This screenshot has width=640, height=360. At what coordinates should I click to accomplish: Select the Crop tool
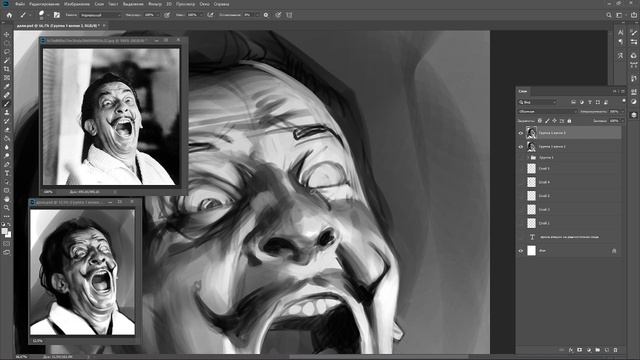[7, 69]
